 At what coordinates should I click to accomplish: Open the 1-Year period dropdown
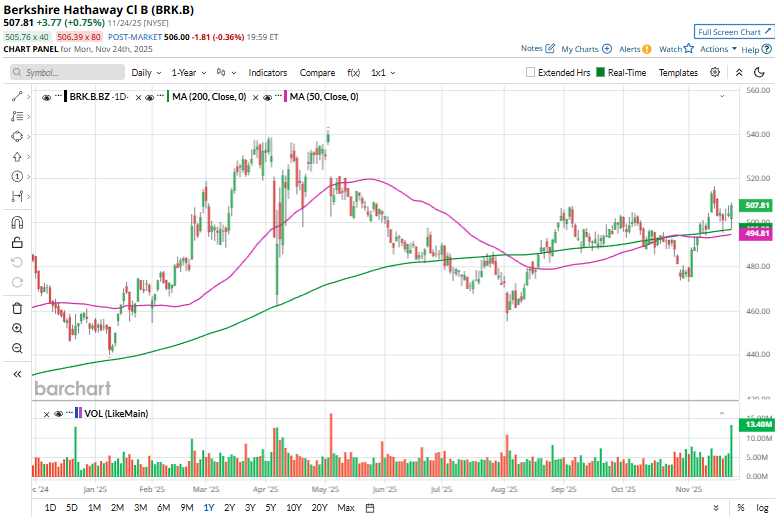click(x=189, y=73)
